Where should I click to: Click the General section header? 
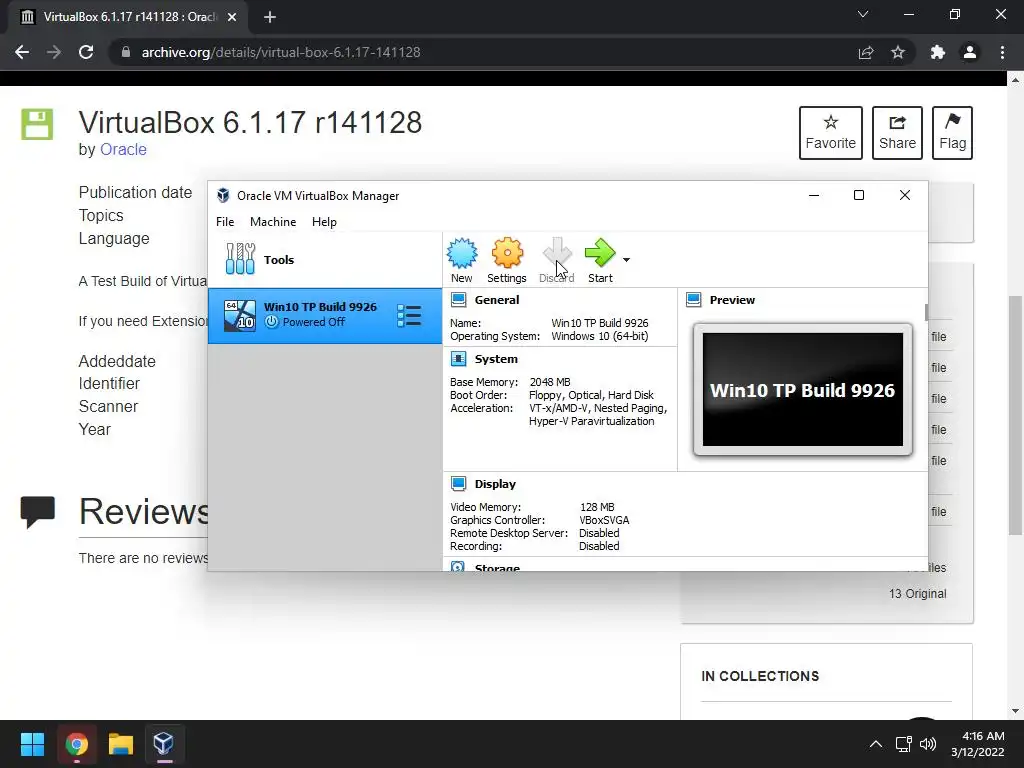pyautogui.click(x=497, y=300)
